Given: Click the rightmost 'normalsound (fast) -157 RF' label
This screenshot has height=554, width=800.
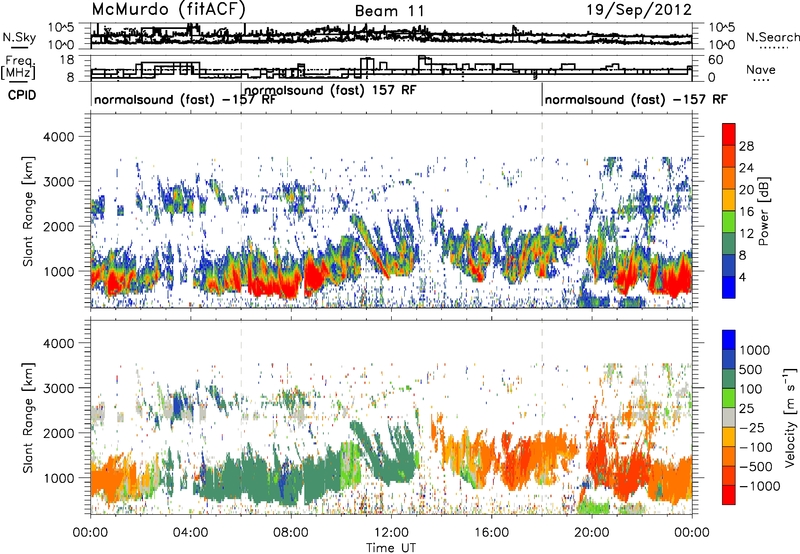Looking at the screenshot, I should (636, 99).
